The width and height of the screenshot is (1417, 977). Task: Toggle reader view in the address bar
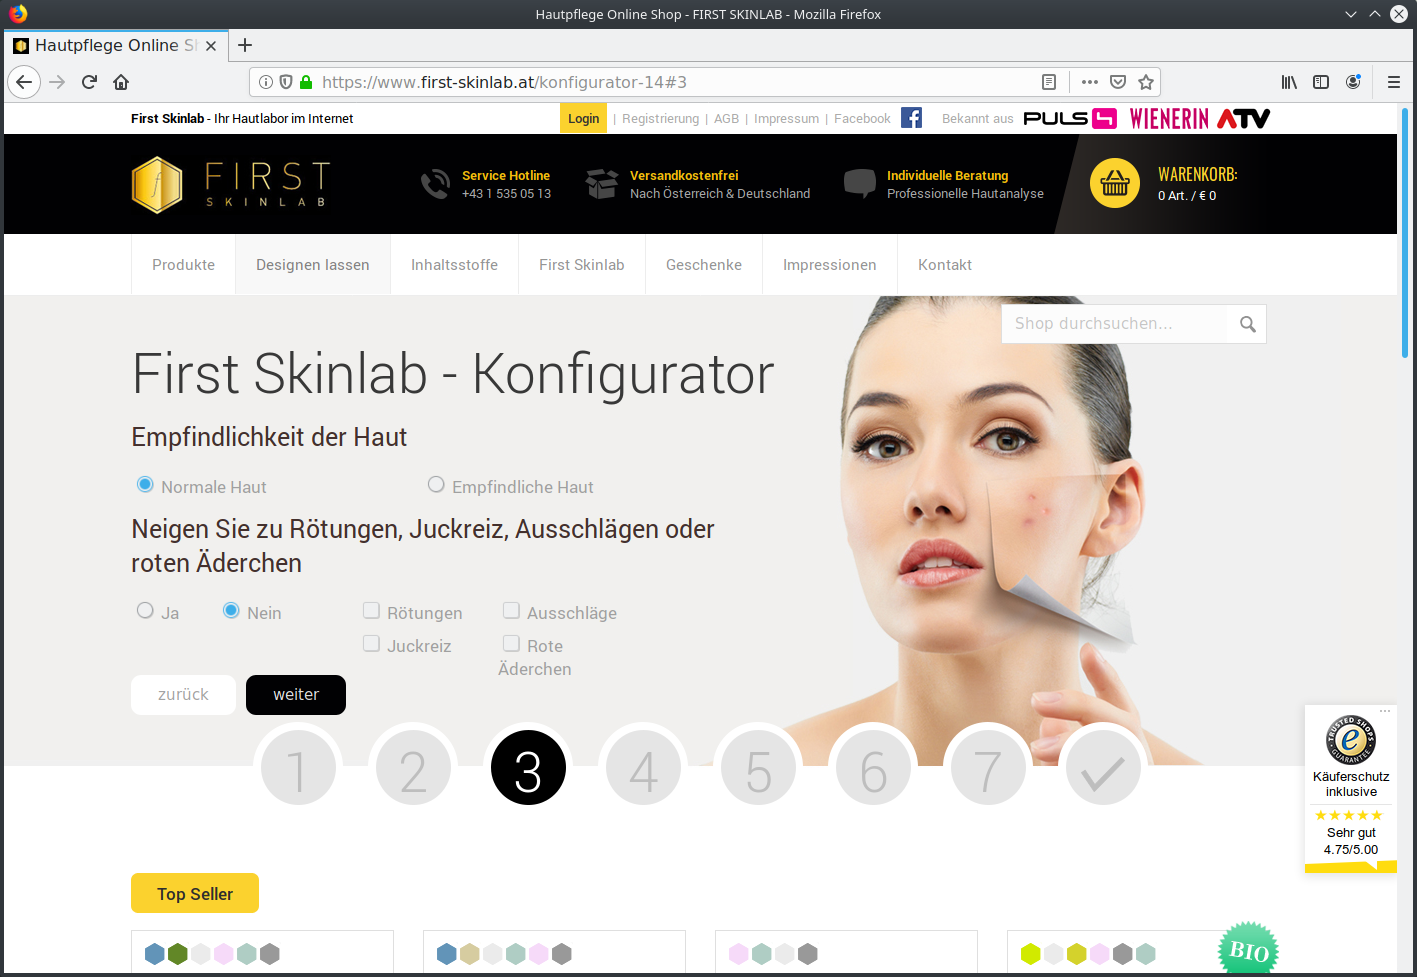pos(1049,82)
